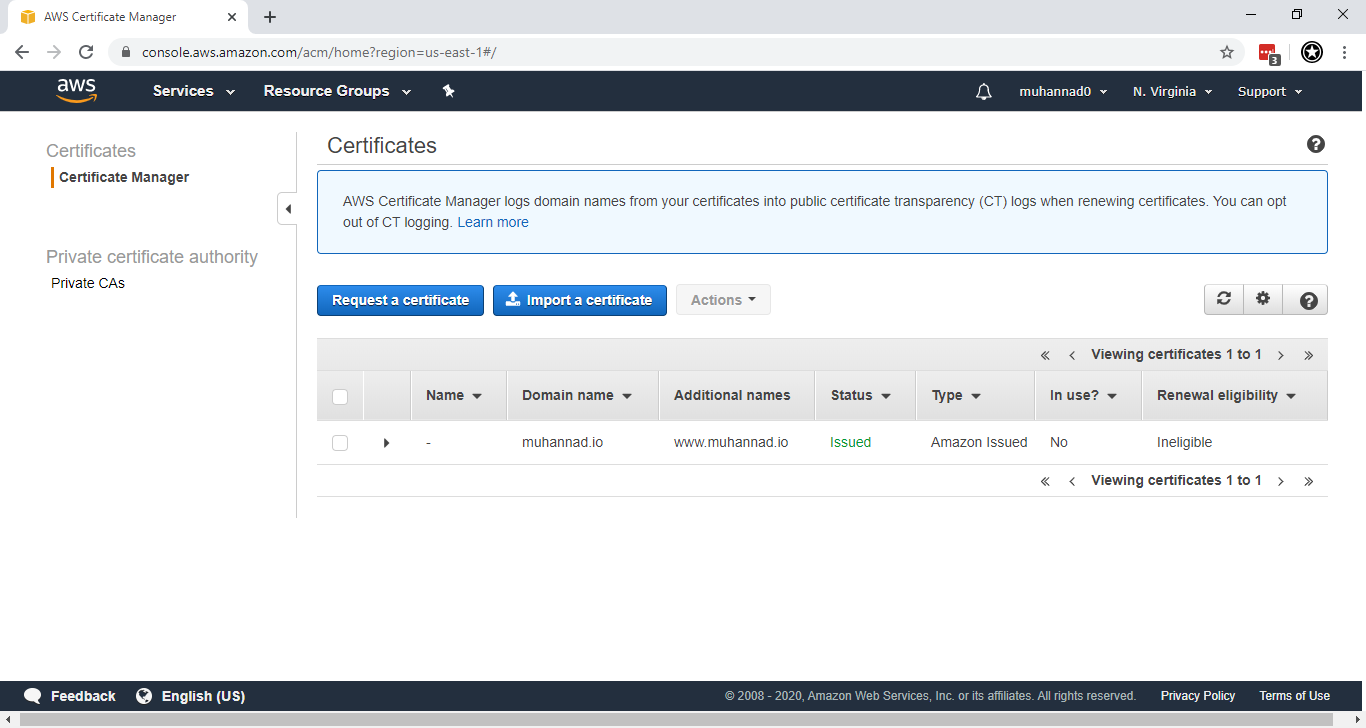The height and width of the screenshot is (728, 1366).
Task: Open the Feedback dialog
Action: coord(69,695)
